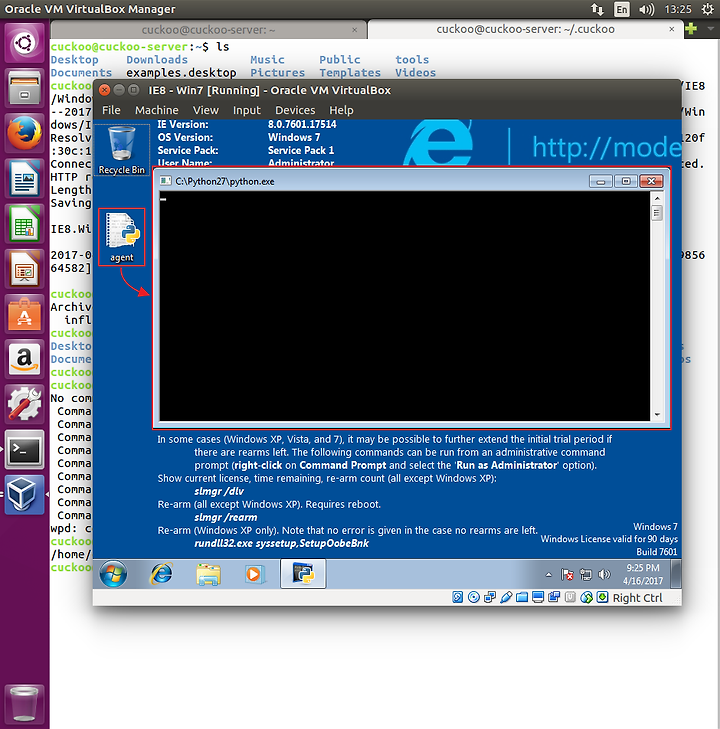
Task: Click the python.exe console scrollbar thumb
Action: coord(657,213)
